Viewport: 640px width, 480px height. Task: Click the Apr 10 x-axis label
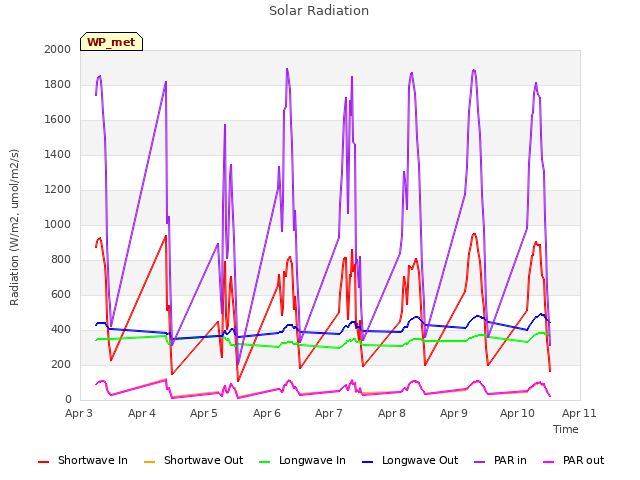coord(517,413)
